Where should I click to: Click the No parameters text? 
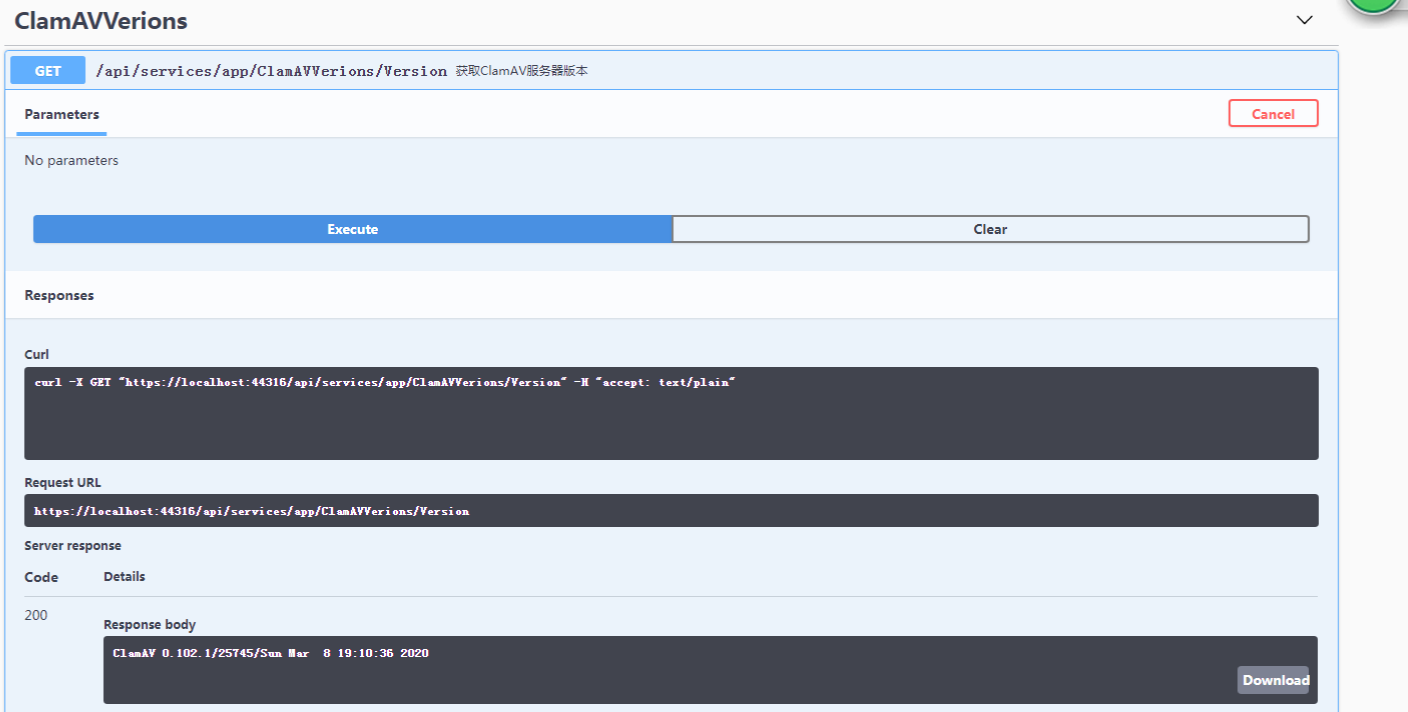71,161
